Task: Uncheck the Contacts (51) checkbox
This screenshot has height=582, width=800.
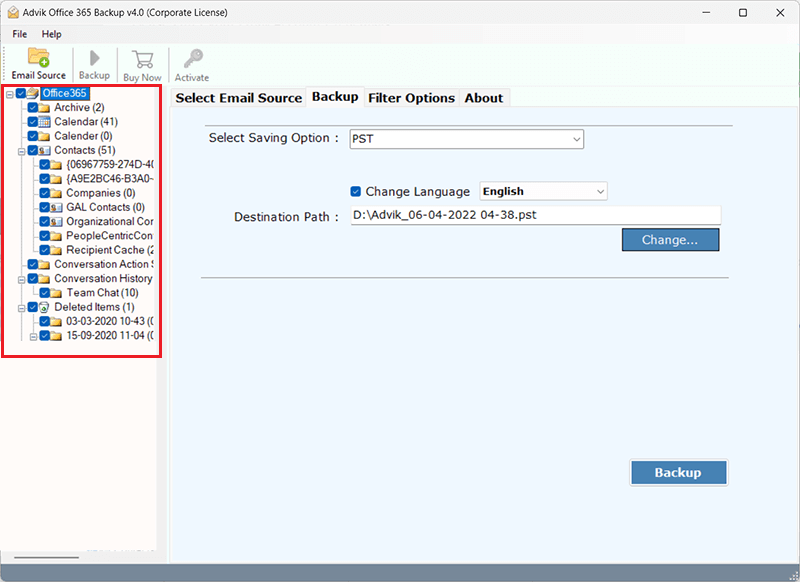Action: [33, 150]
